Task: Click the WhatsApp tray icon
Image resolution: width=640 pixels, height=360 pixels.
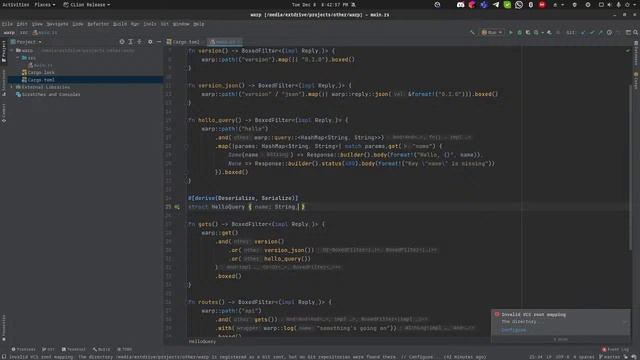Action: click(519, 5)
